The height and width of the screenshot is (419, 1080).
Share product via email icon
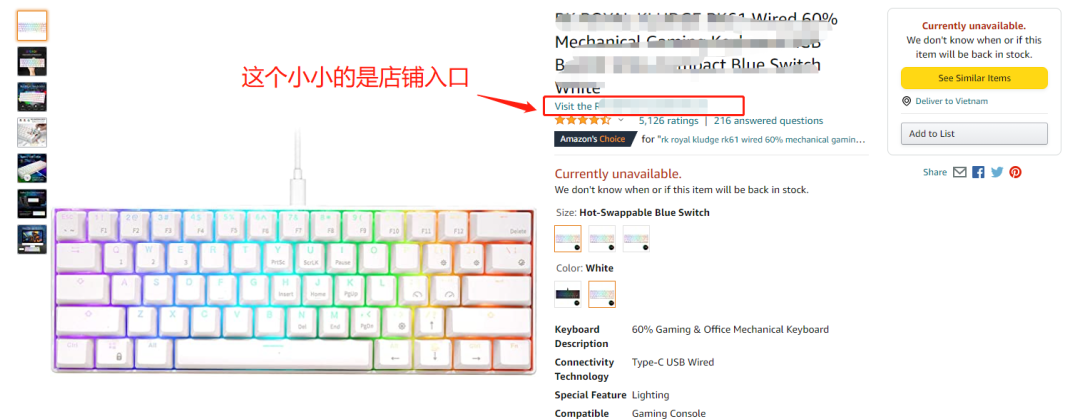[959, 172]
